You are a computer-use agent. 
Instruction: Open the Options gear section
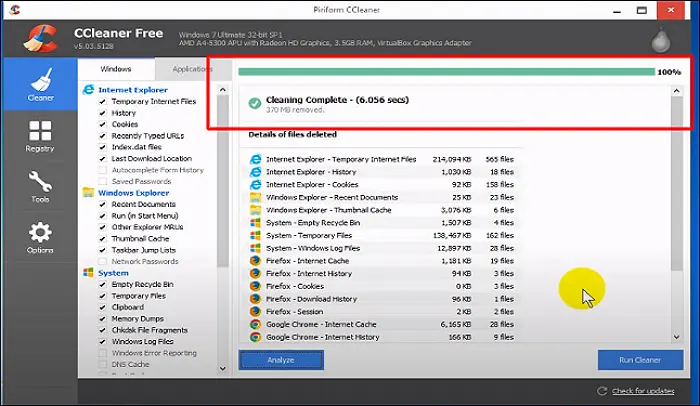click(x=40, y=238)
